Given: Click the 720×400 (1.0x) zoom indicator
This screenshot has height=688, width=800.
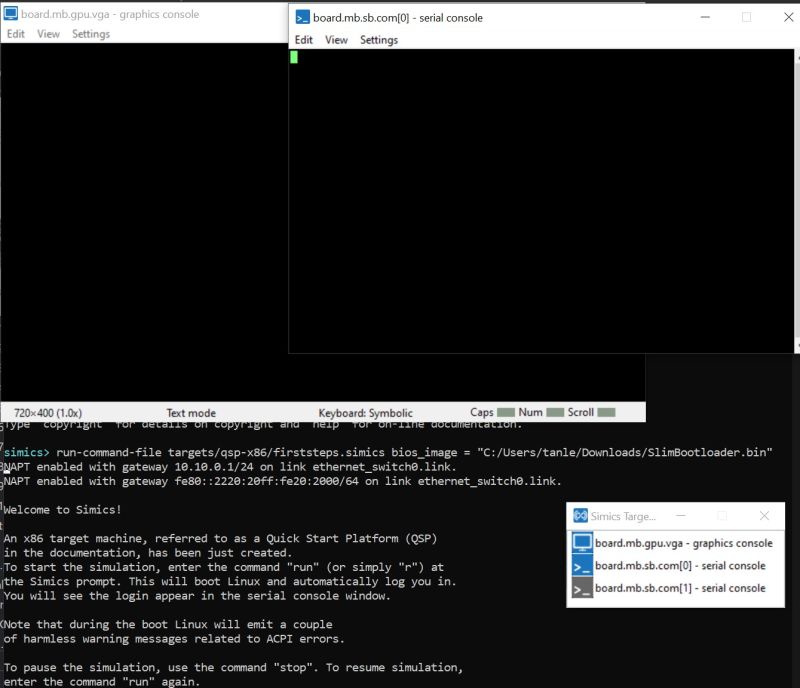Looking at the screenshot, I should pyautogui.click(x=47, y=412).
